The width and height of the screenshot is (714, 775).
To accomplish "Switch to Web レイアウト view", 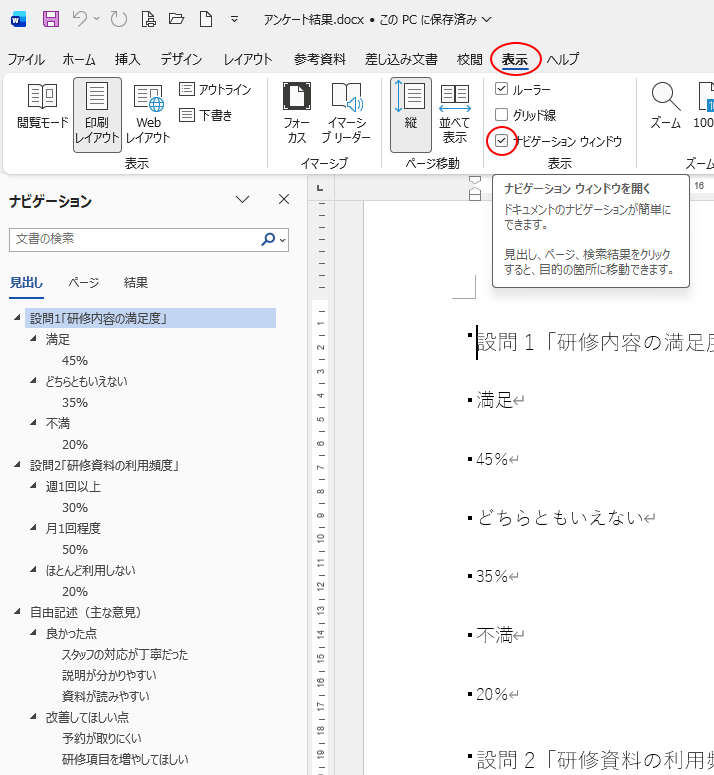I will coord(148,114).
